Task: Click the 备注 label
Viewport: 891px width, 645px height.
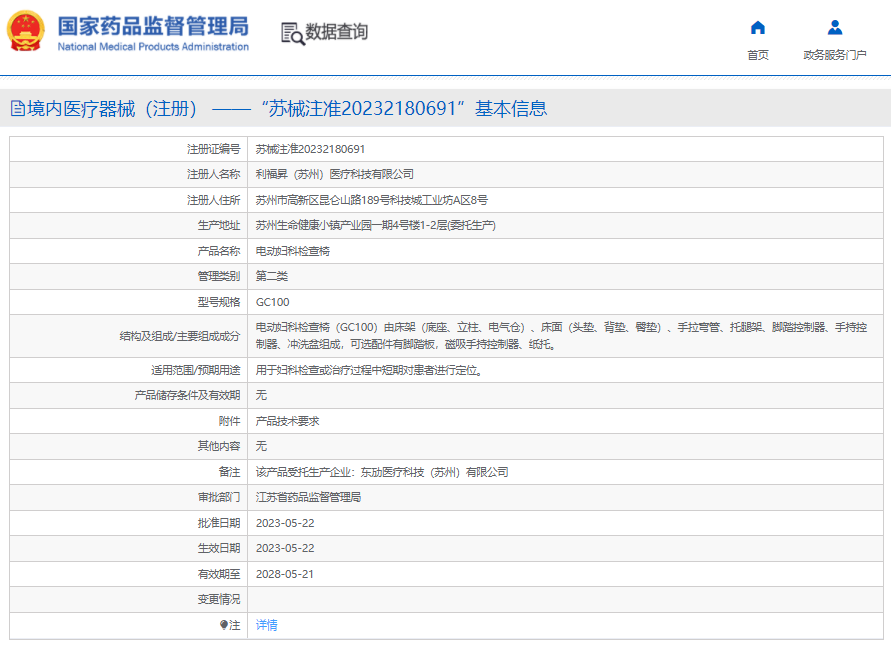Action: coord(230,472)
